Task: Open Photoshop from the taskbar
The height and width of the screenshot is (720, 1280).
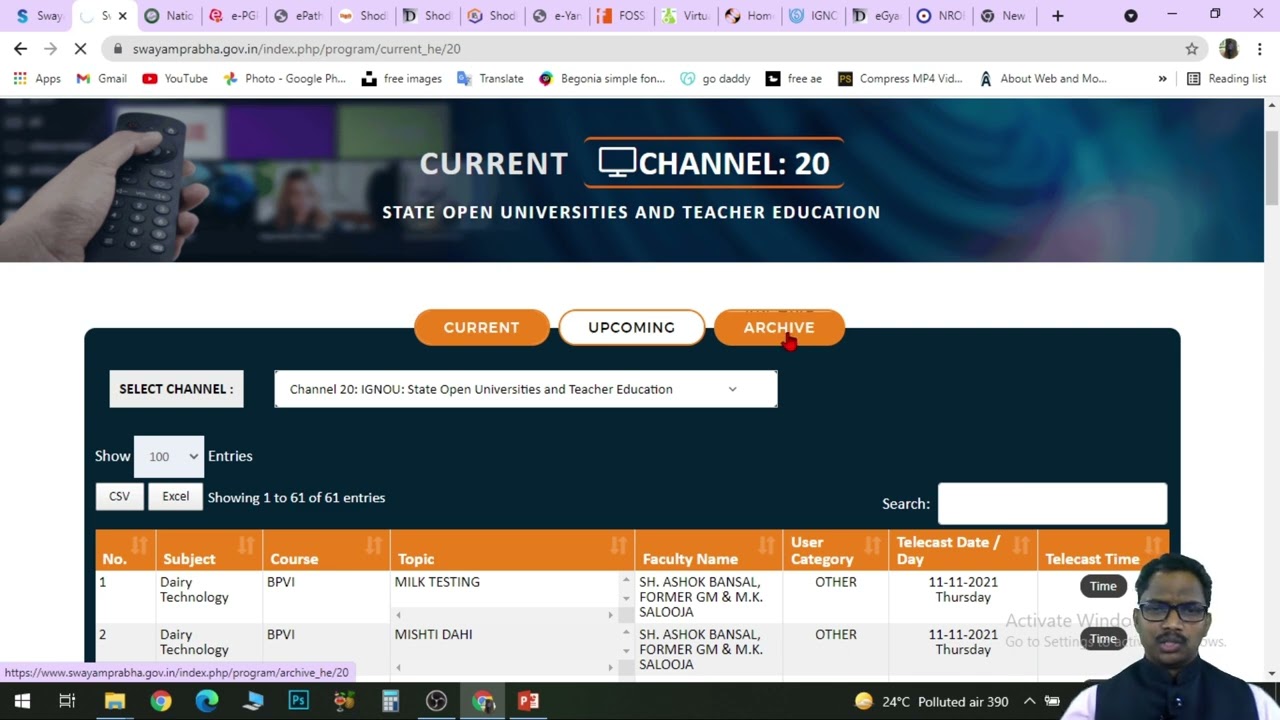Action: coord(298,701)
